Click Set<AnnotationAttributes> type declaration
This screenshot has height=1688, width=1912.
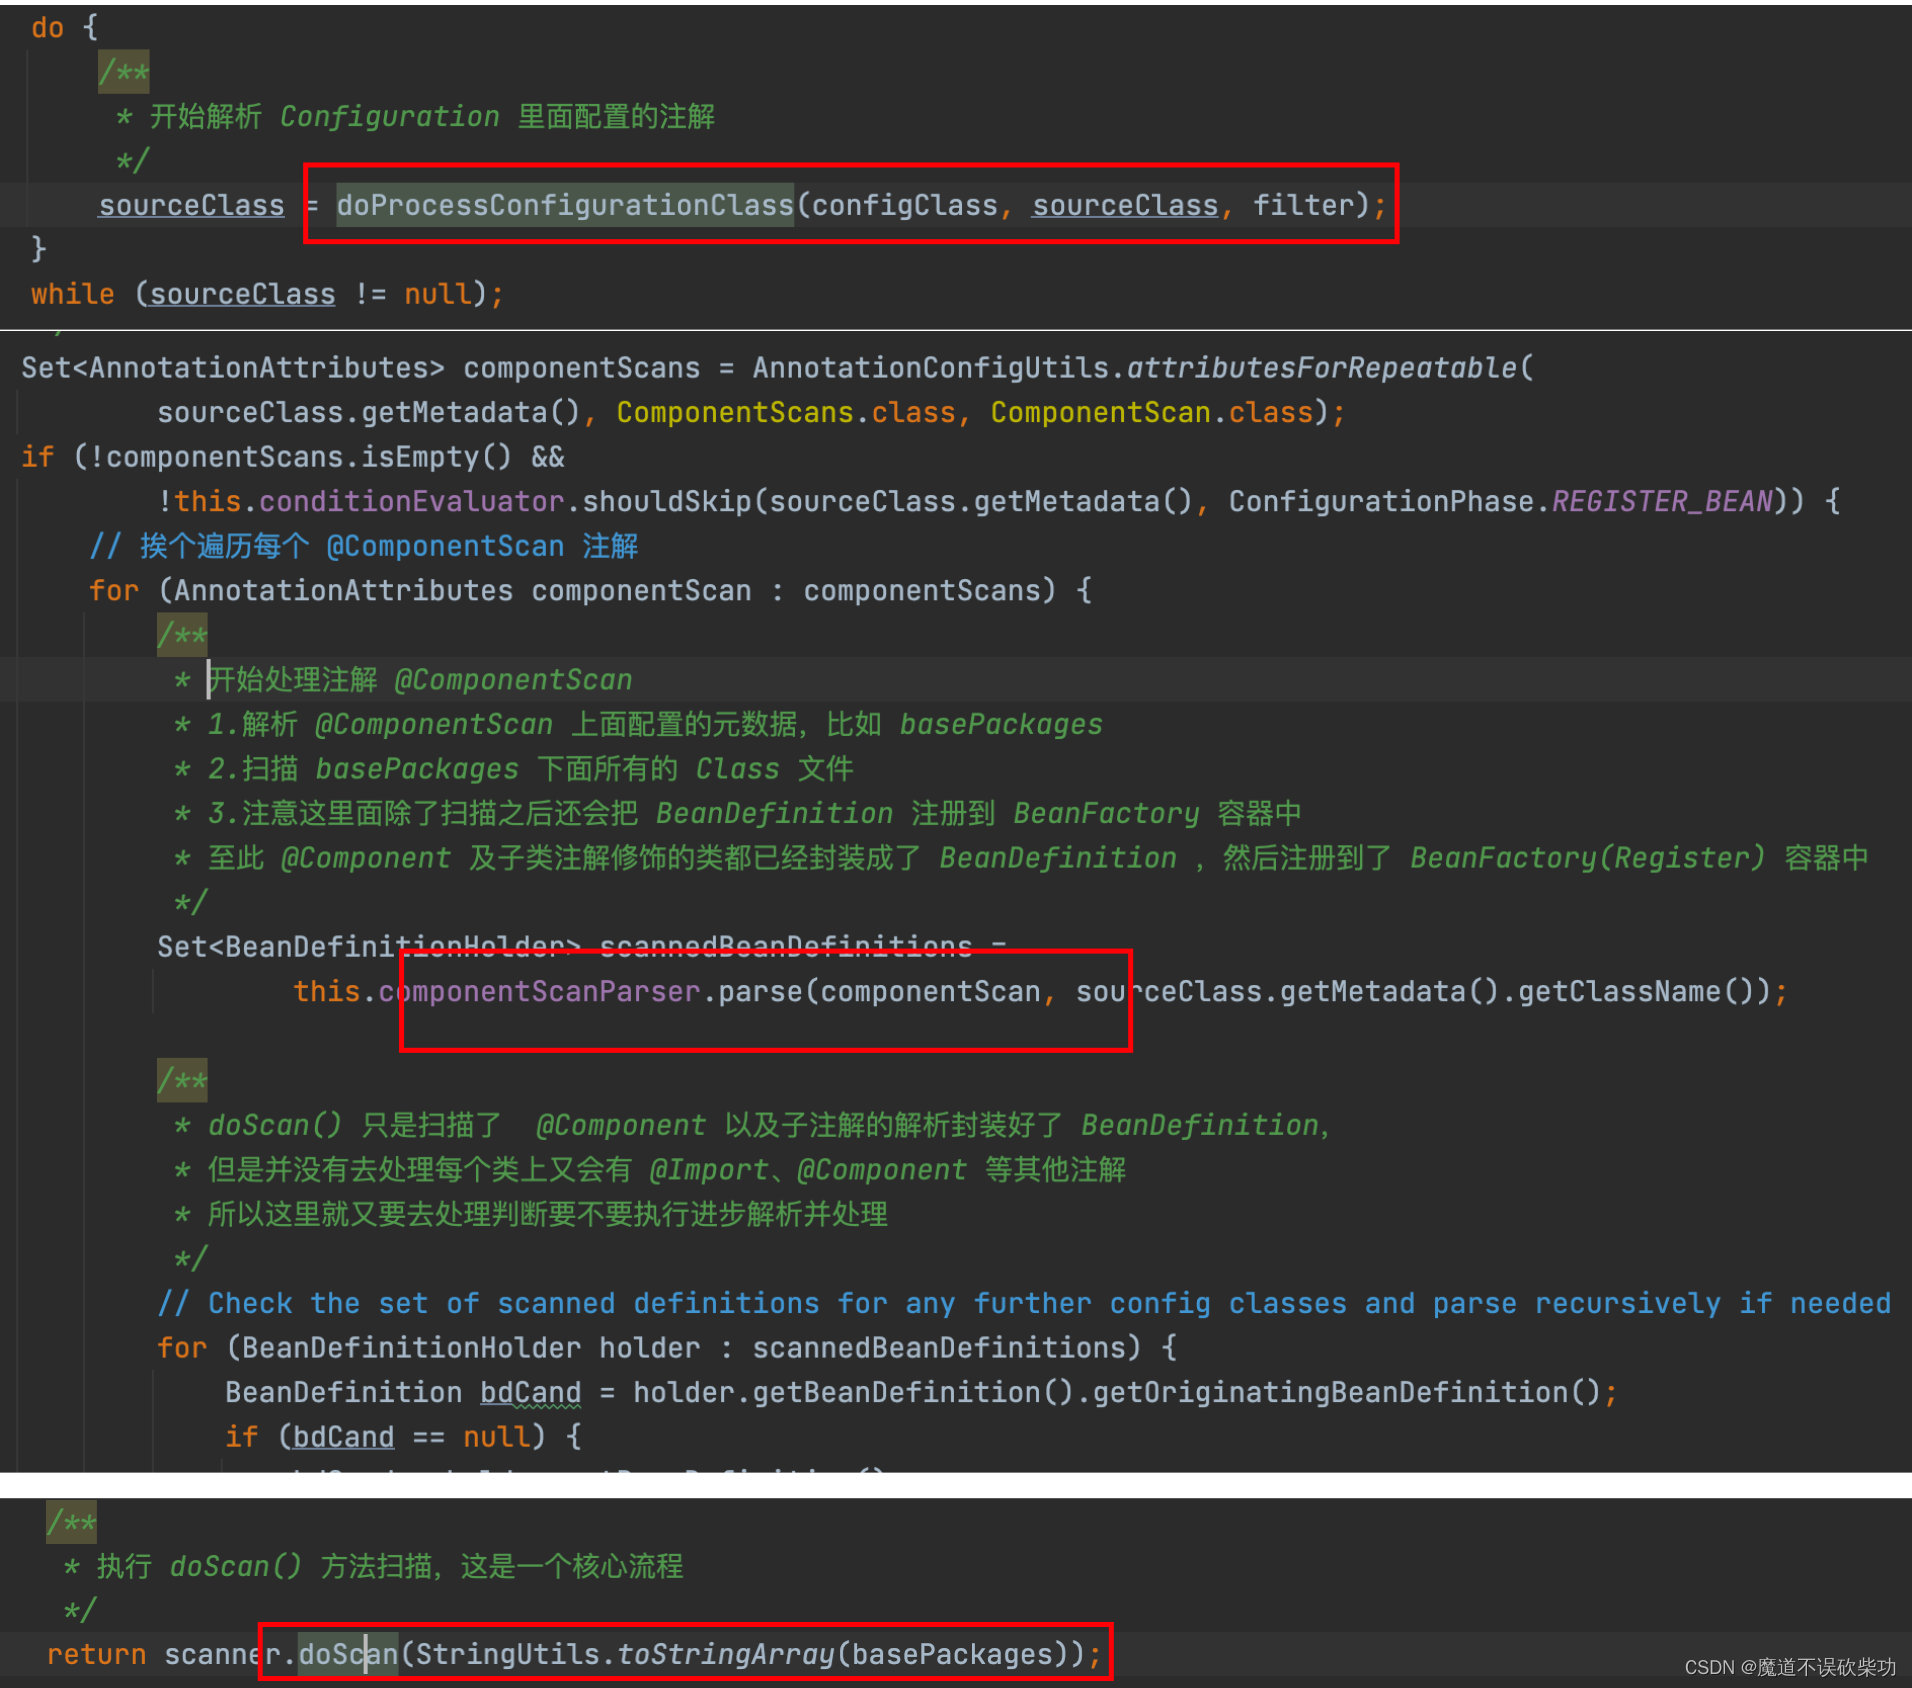click(233, 368)
